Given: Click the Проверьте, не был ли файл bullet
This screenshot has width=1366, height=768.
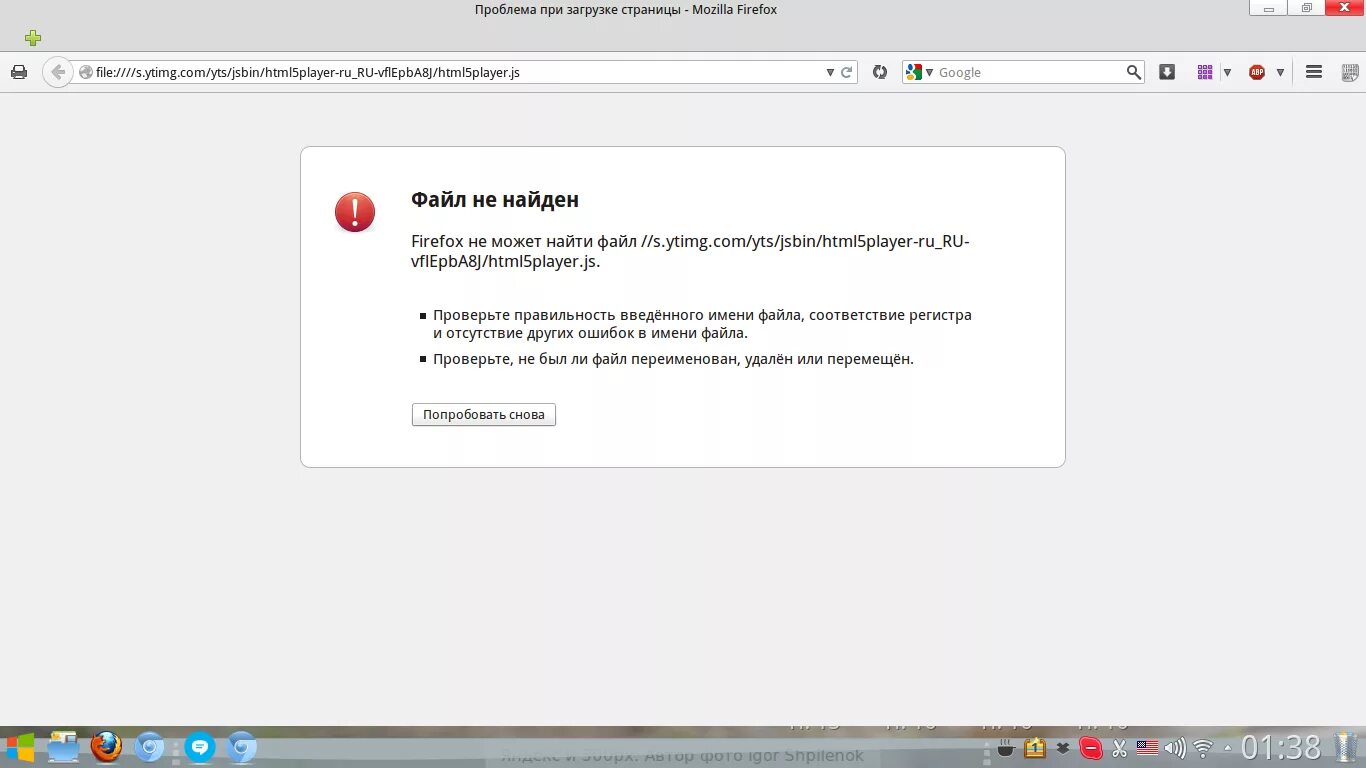Looking at the screenshot, I should [673, 359].
